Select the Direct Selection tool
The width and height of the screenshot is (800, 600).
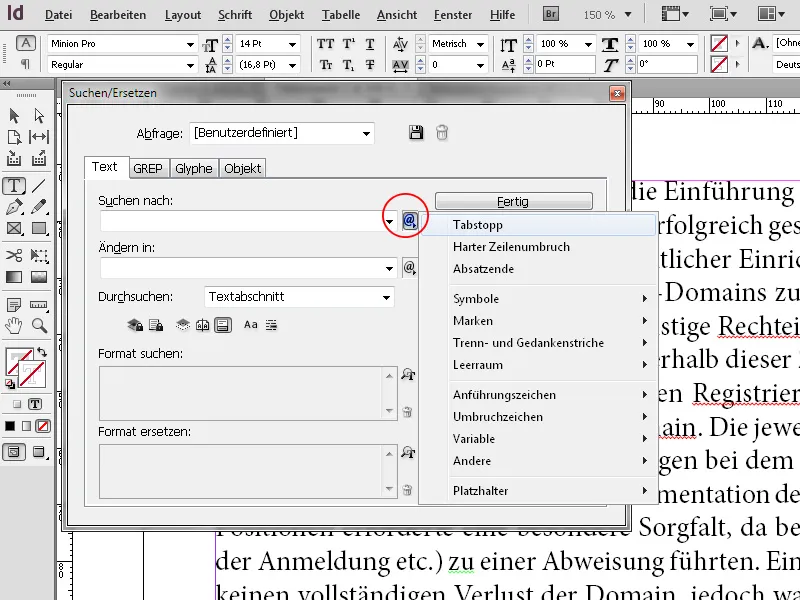coord(38,115)
